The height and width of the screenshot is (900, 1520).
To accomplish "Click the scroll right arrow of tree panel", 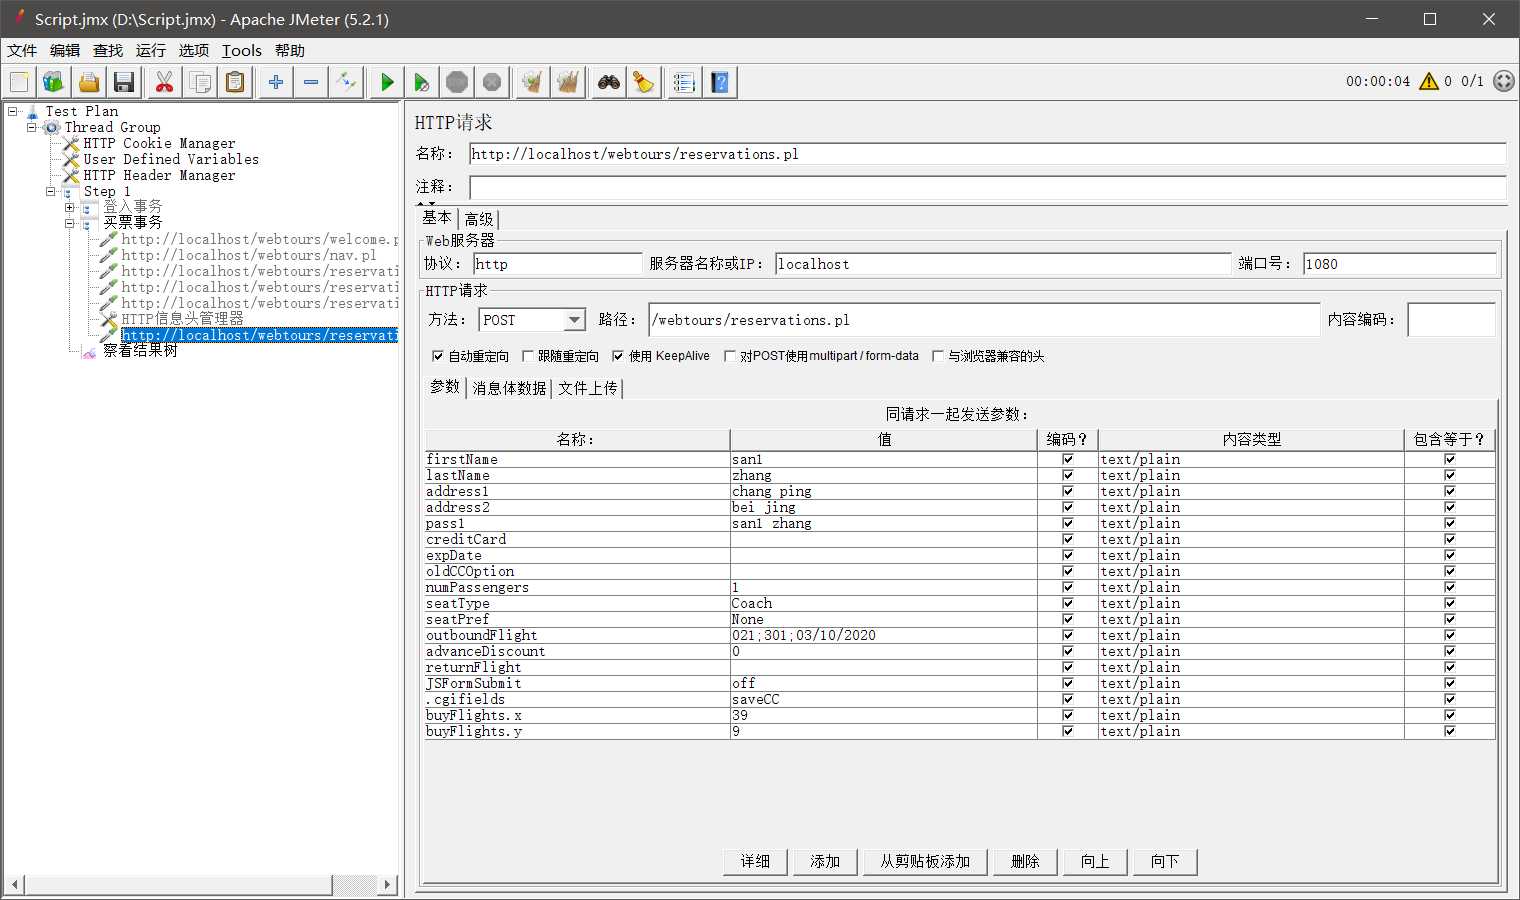I will [x=388, y=885].
